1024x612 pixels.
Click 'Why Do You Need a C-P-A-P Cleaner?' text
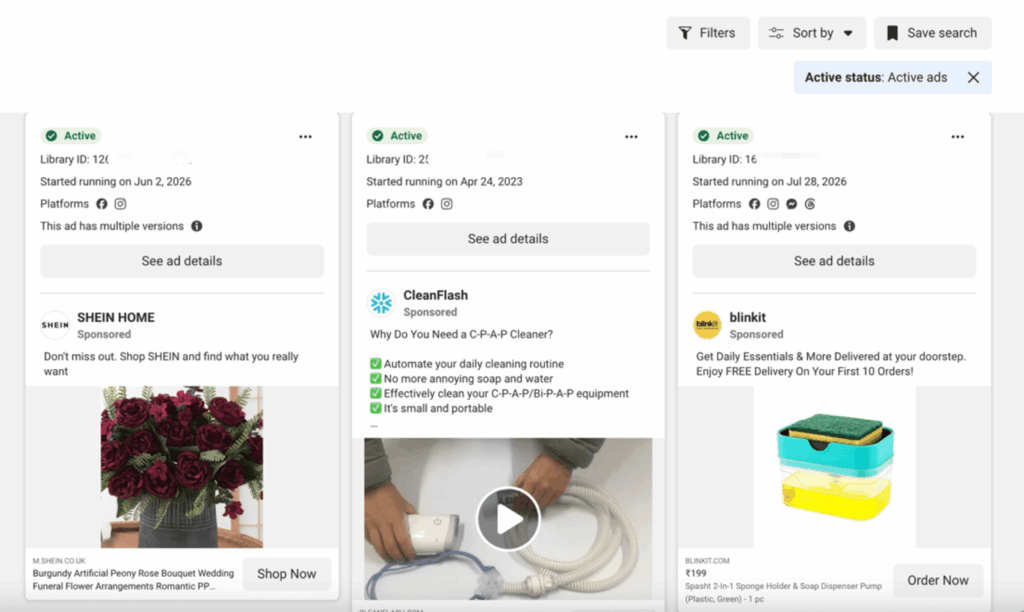pyautogui.click(x=462, y=334)
